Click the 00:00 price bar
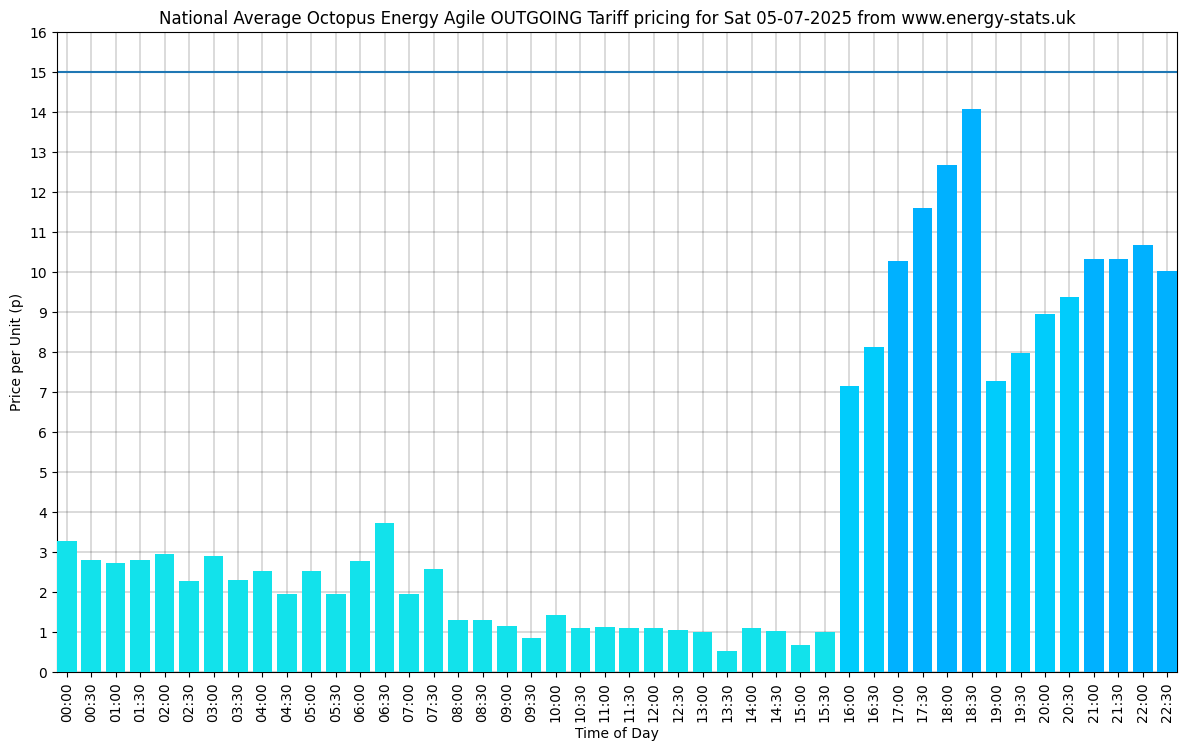1187x751 pixels. [x=67, y=606]
